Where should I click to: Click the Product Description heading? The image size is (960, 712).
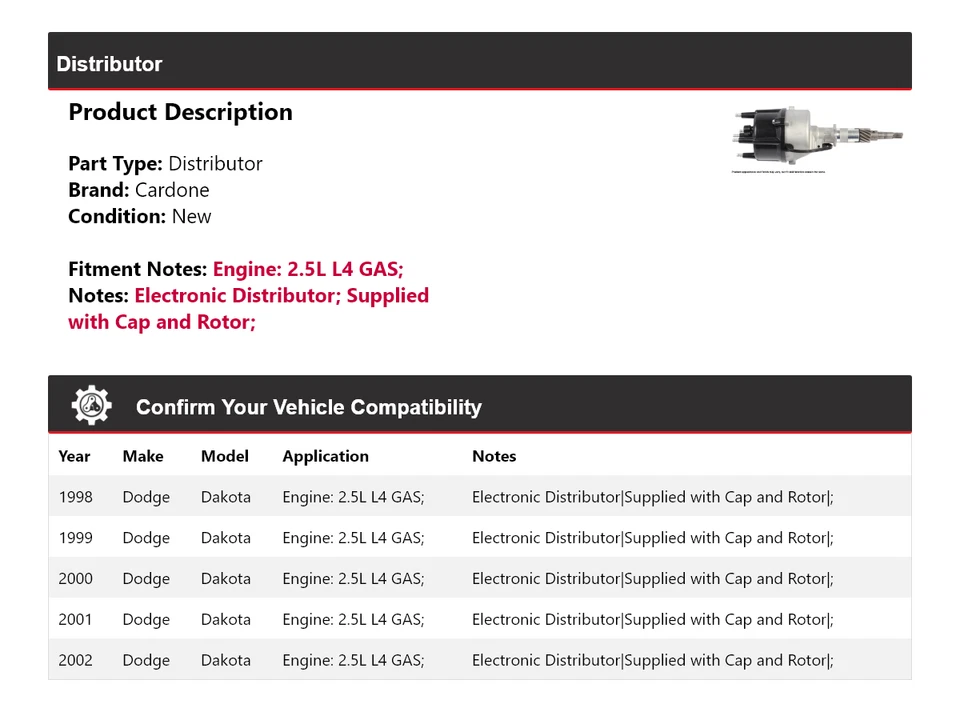click(180, 112)
